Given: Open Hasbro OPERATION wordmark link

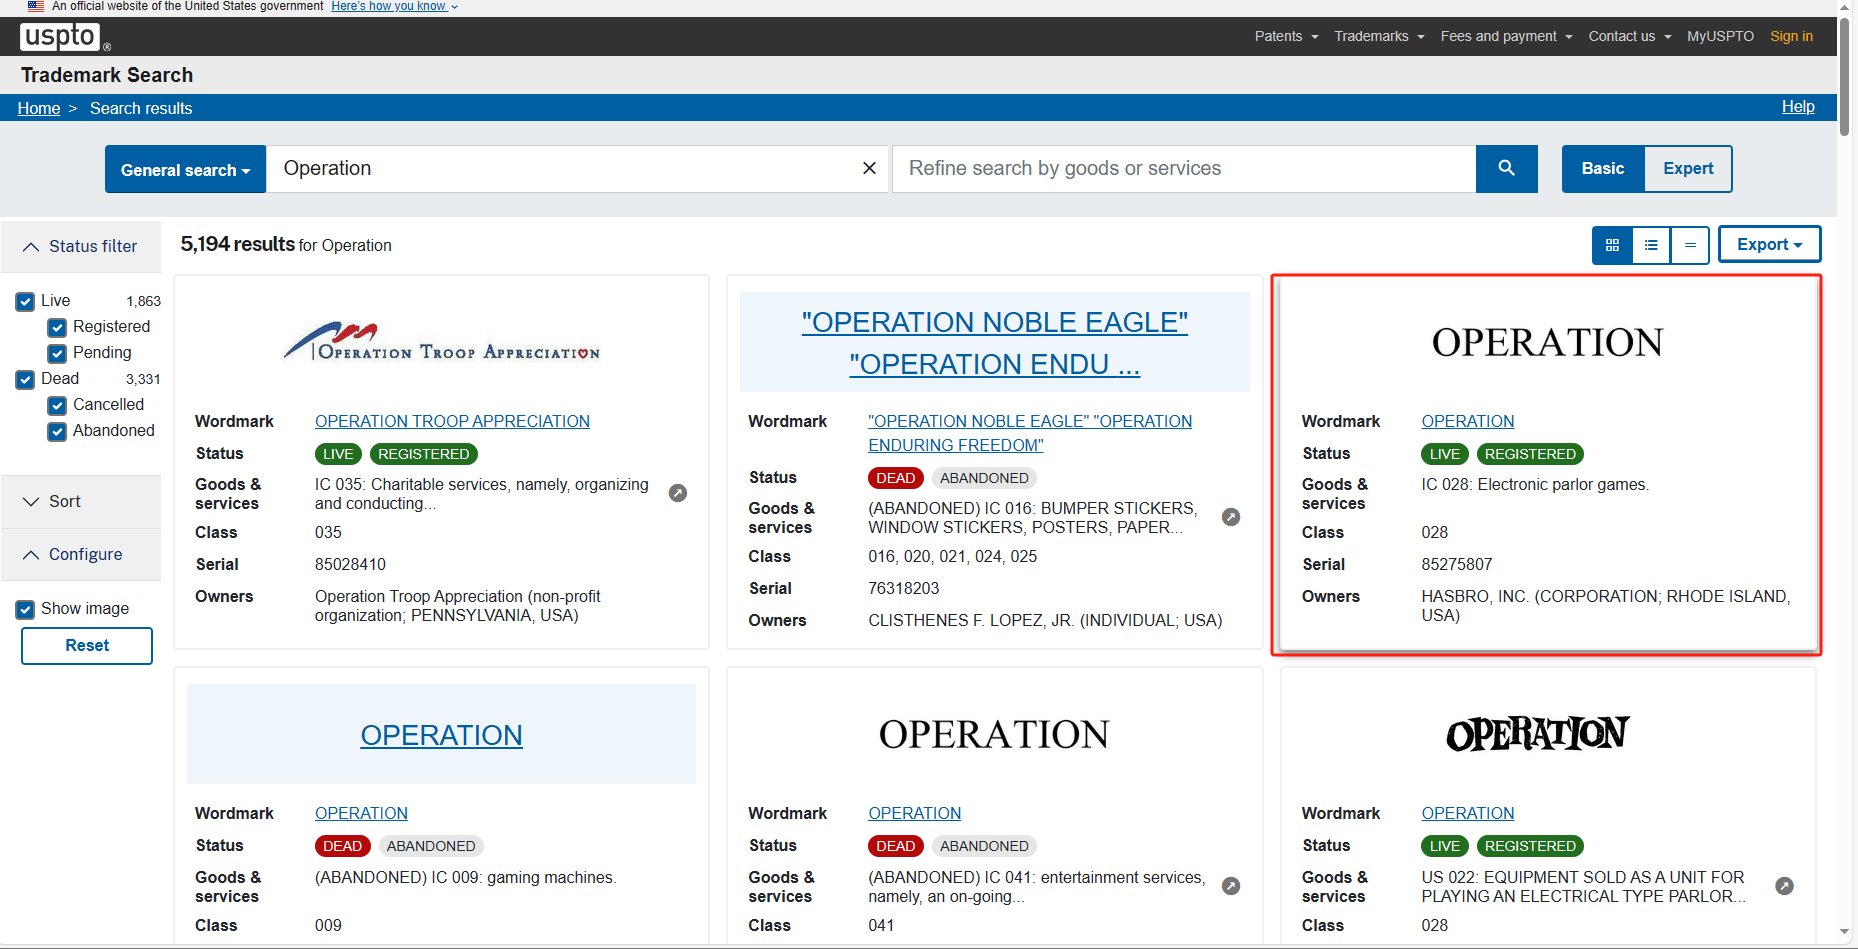Looking at the screenshot, I should 1468,421.
